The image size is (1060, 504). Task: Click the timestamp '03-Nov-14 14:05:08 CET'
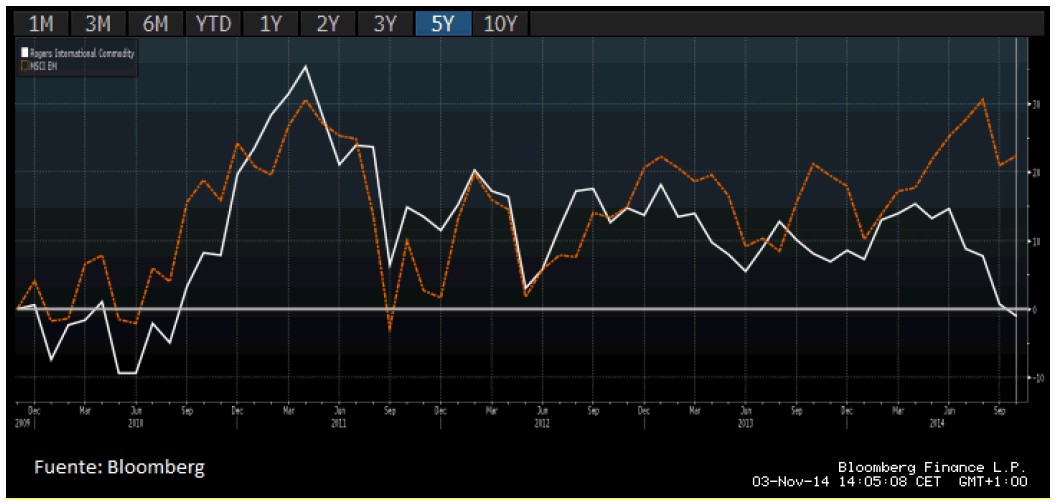coord(848,482)
